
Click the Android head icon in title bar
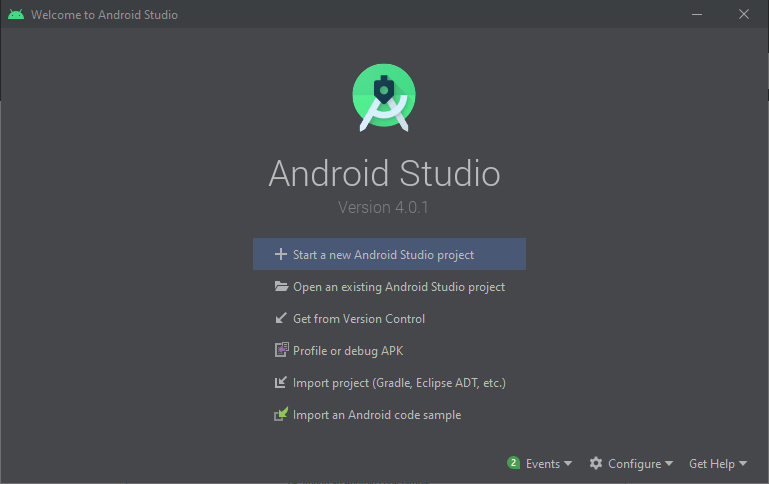(16, 14)
